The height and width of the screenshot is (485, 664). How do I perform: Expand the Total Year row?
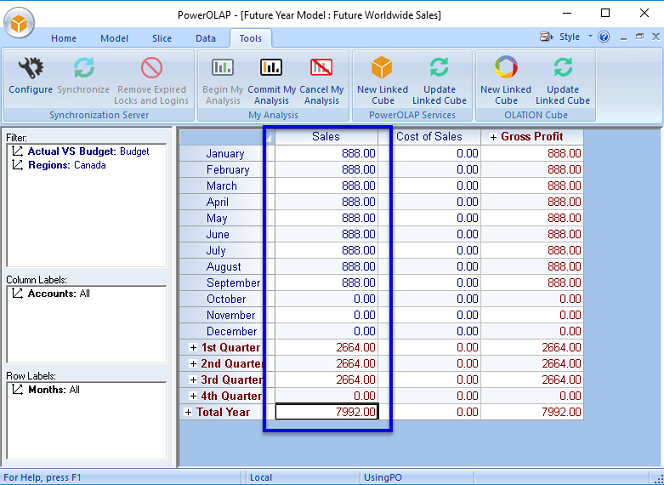[x=188, y=412]
